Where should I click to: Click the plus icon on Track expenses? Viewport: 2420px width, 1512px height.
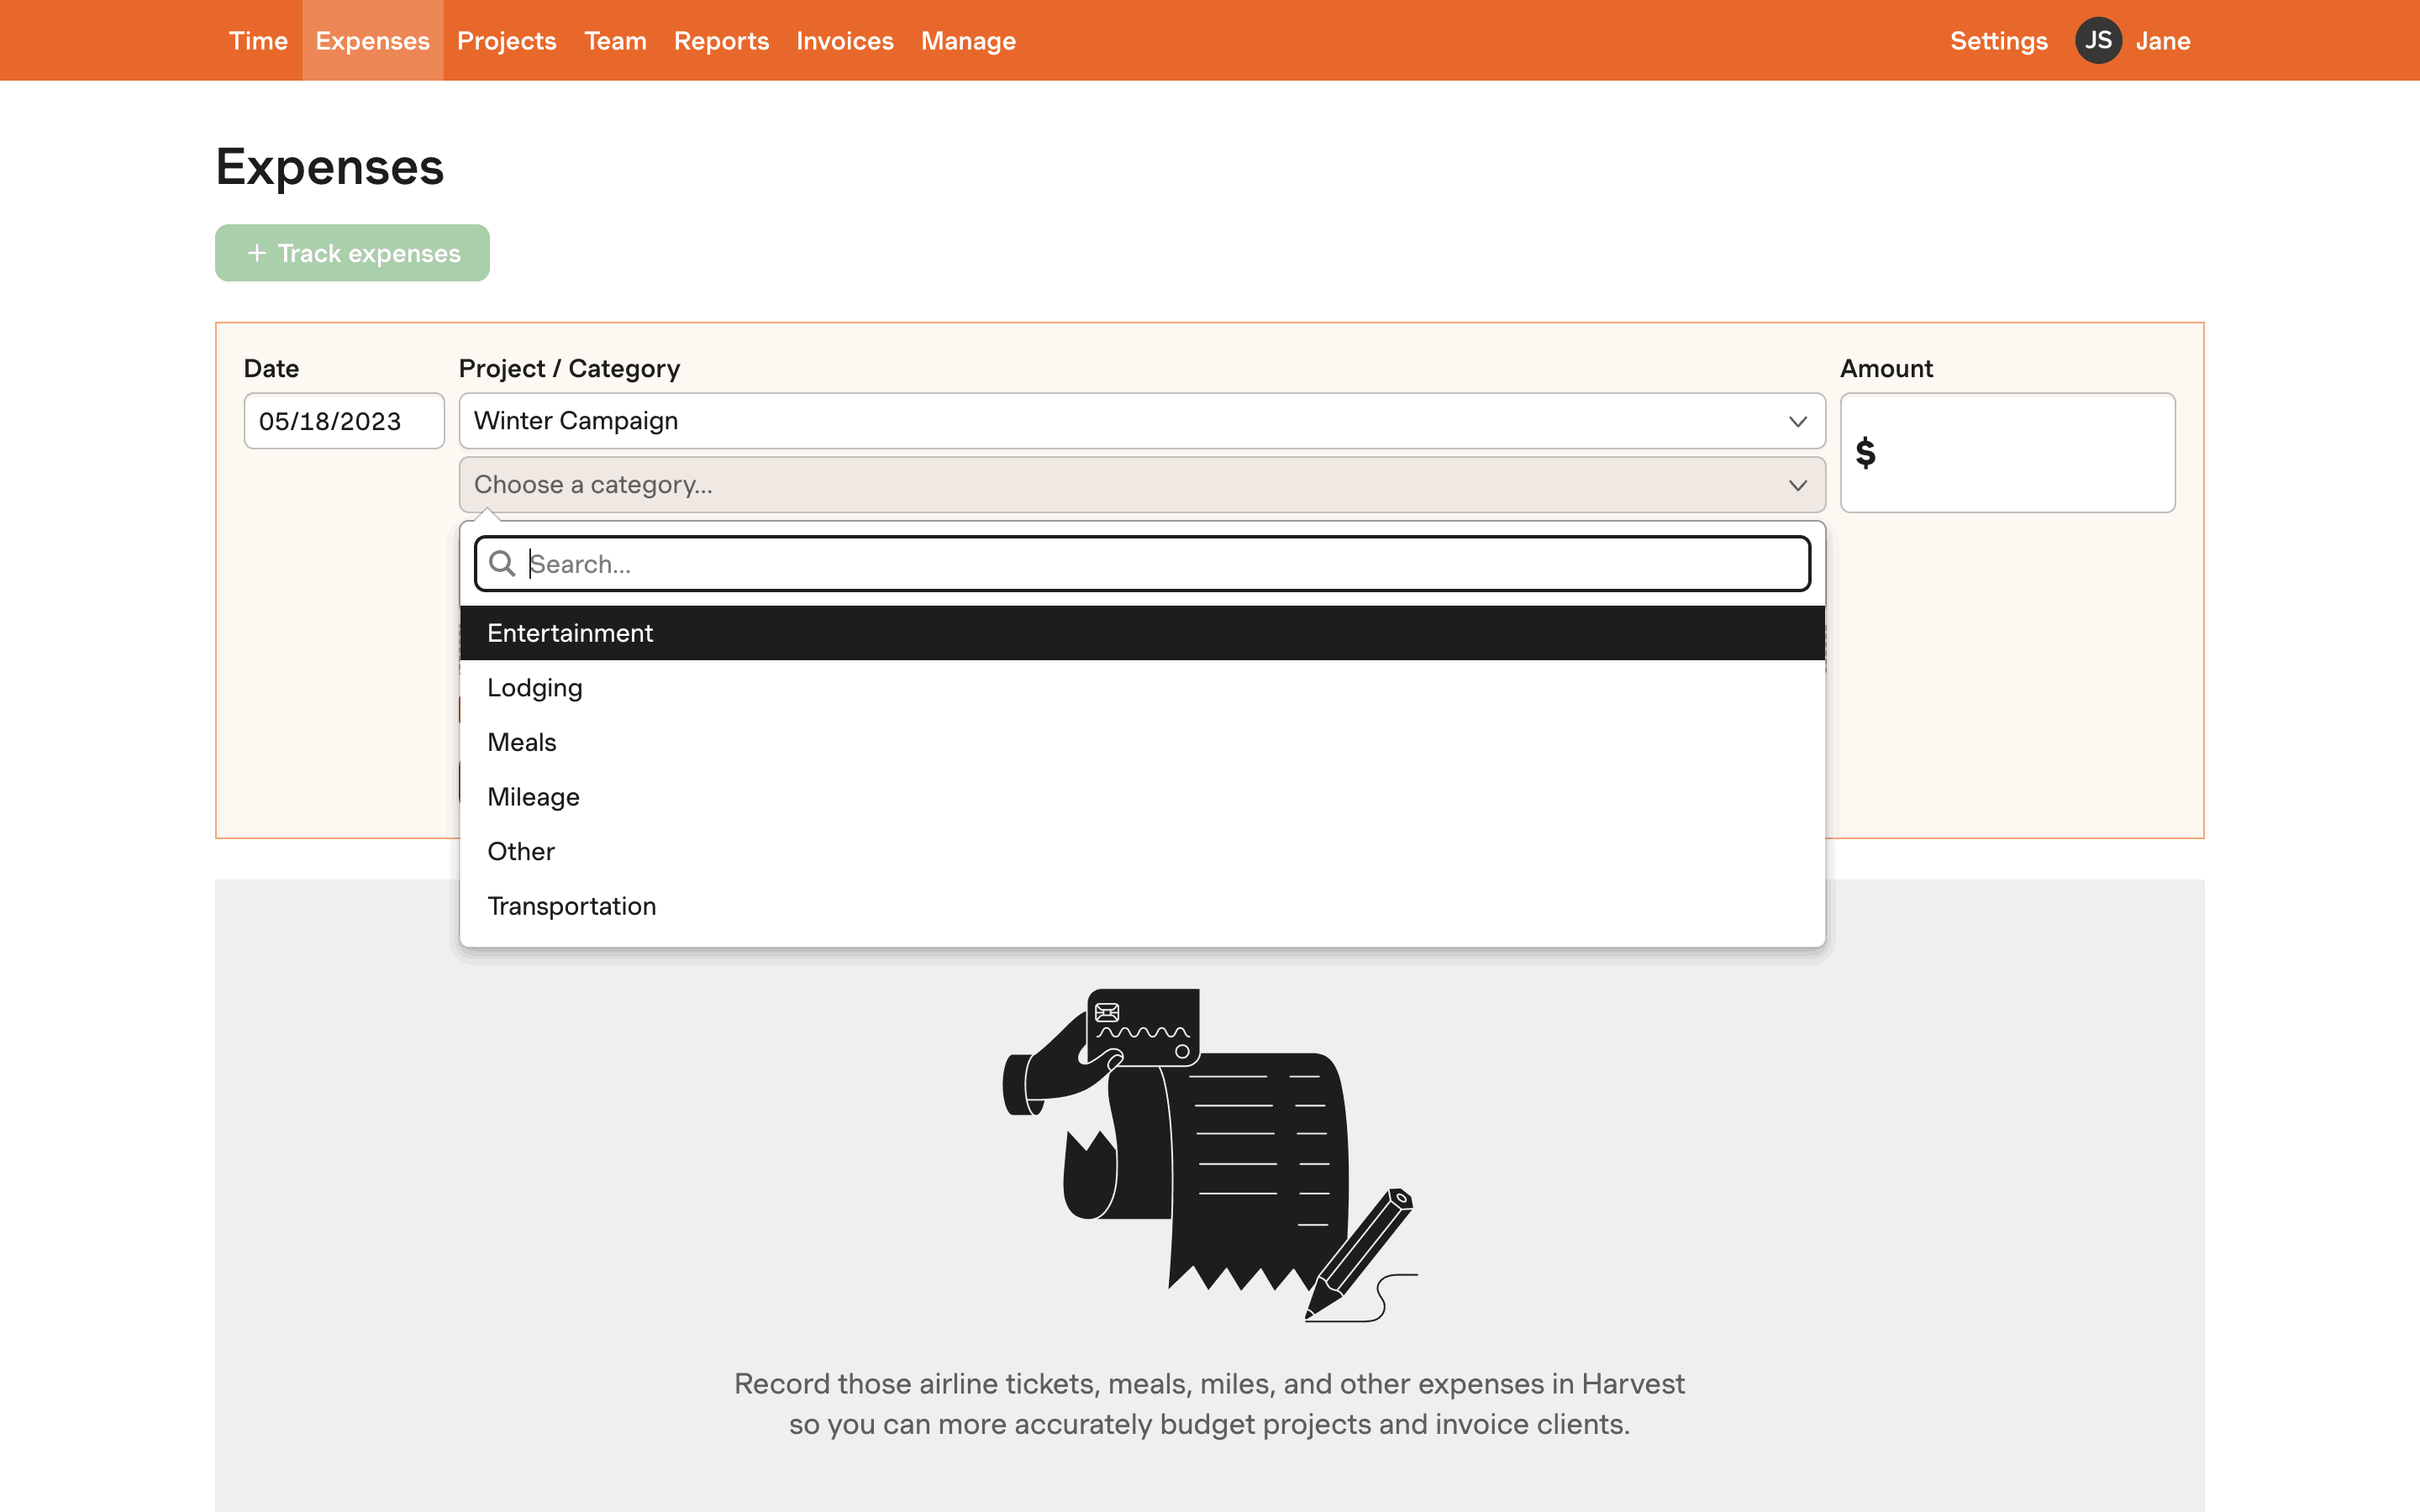coord(257,253)
